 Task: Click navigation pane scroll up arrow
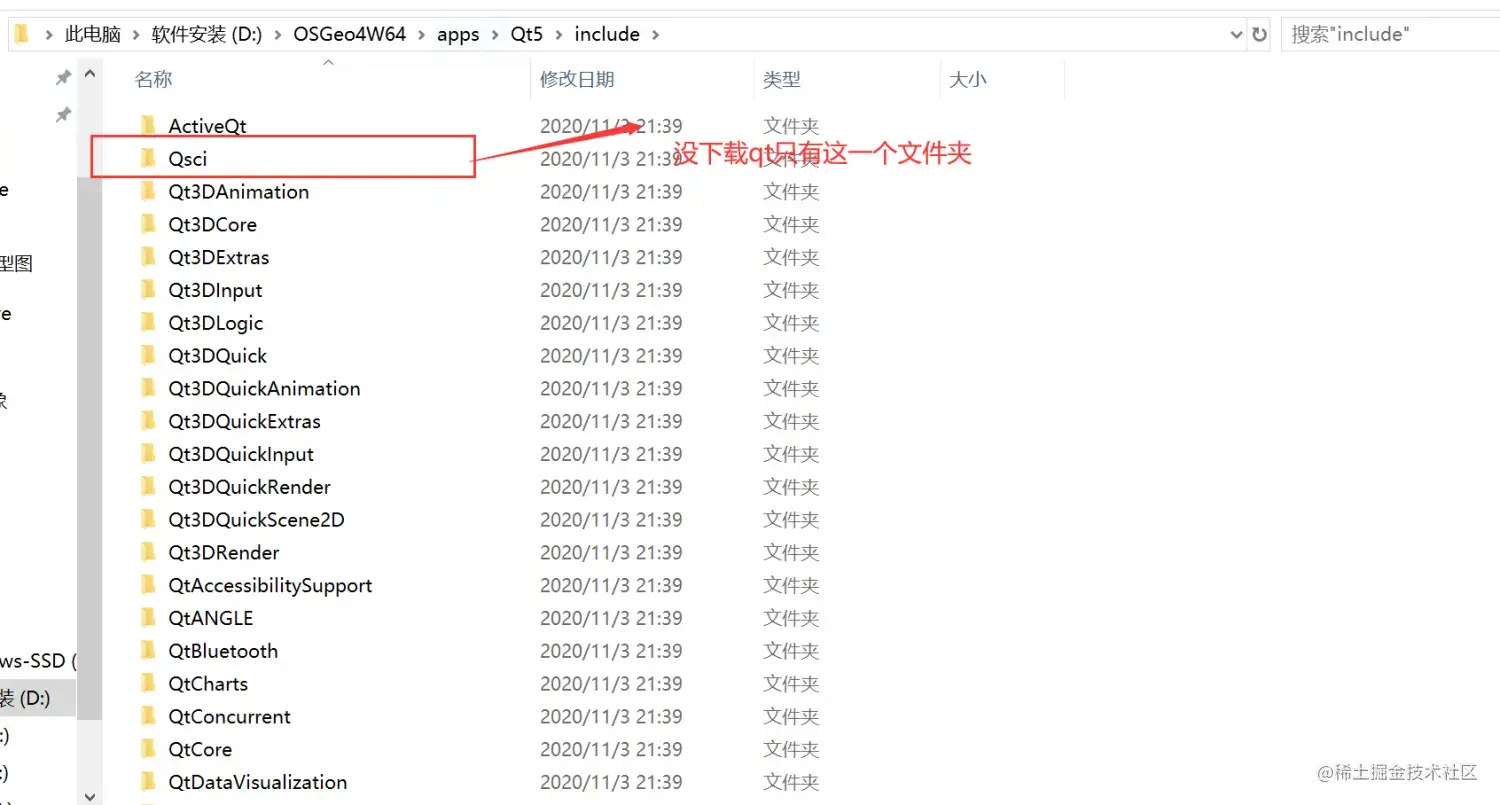point(90,74)
